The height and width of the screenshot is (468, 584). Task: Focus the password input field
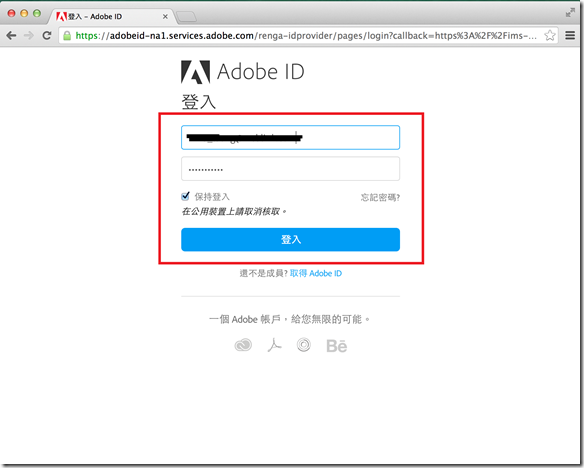tap(291, 169)
